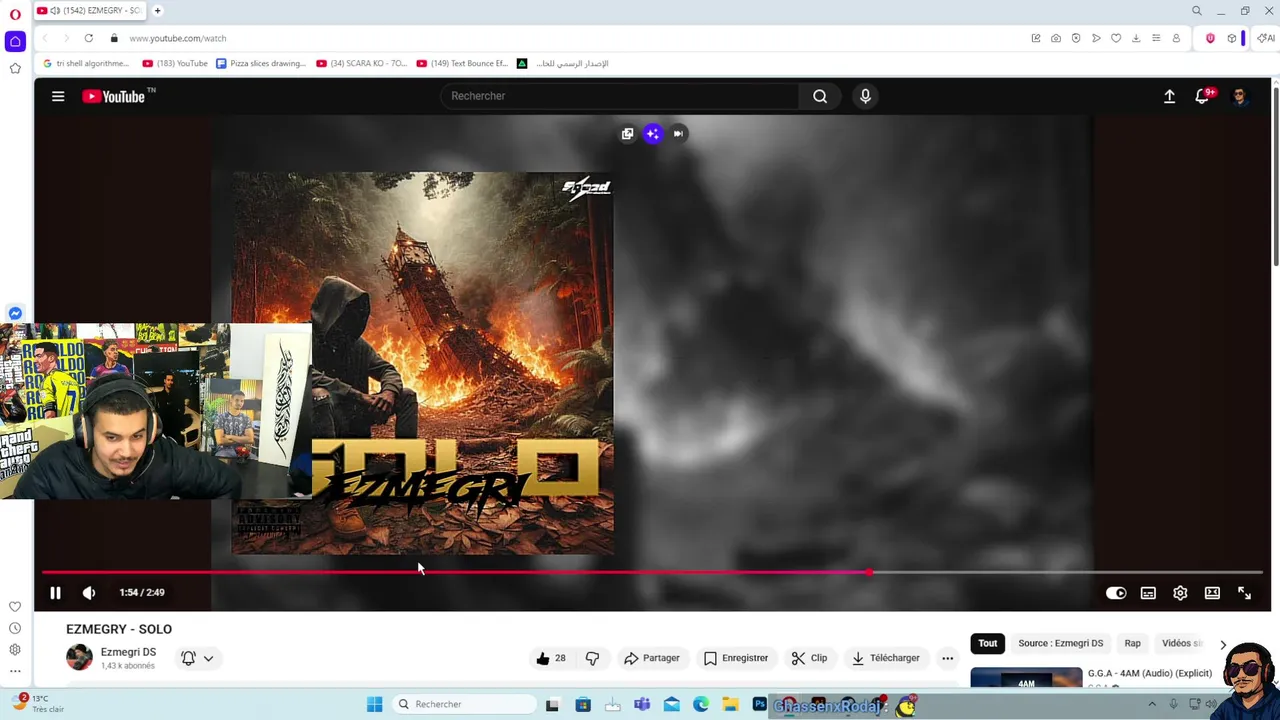Open the tri shell algorithme bookmark
Screen dimensions: 1280x720
(86, 63)
